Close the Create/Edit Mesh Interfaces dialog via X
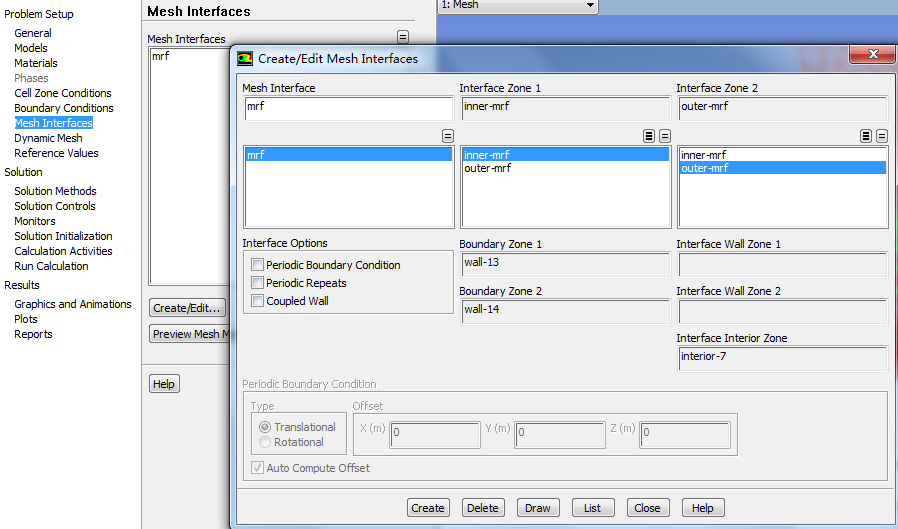 tap(872, 54)
